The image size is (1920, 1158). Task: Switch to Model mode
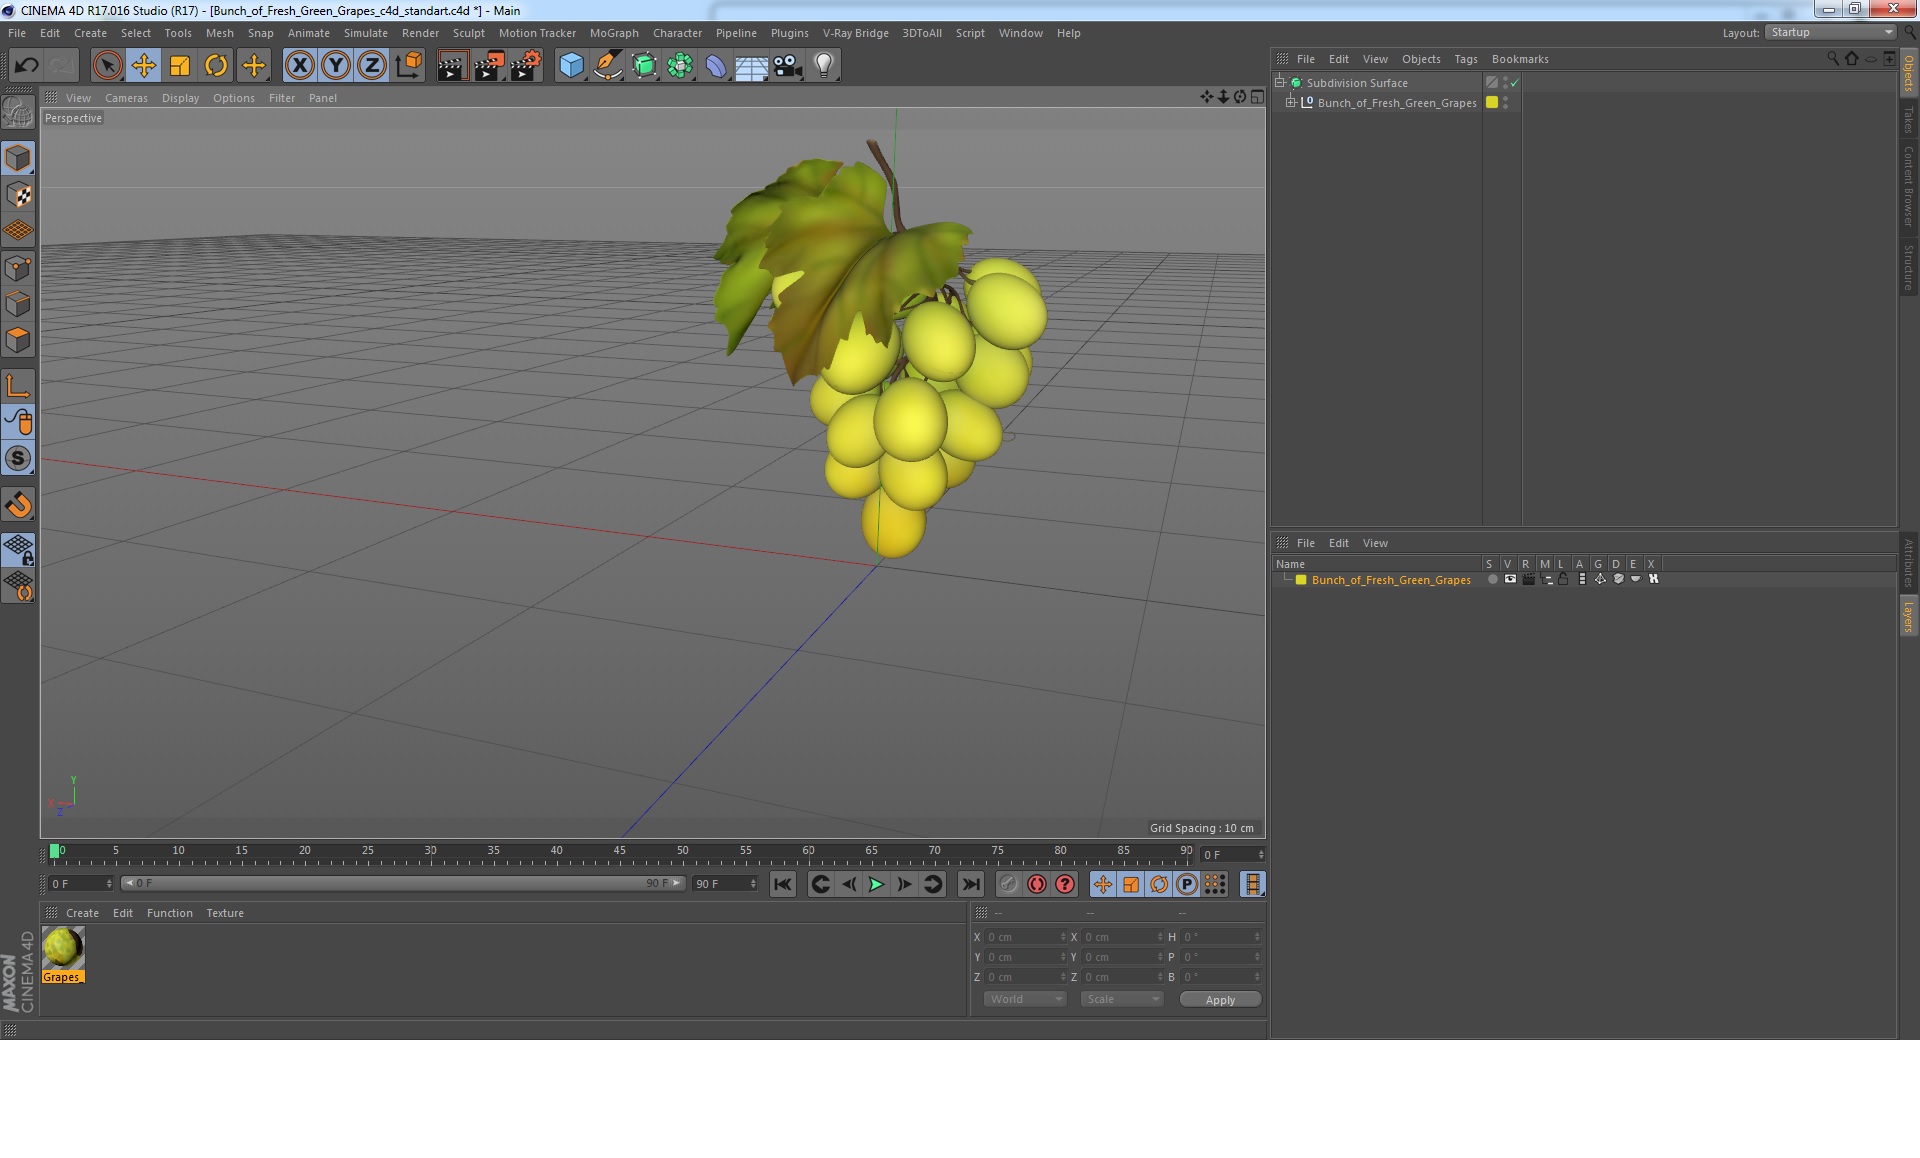click(x=18, y=159)
